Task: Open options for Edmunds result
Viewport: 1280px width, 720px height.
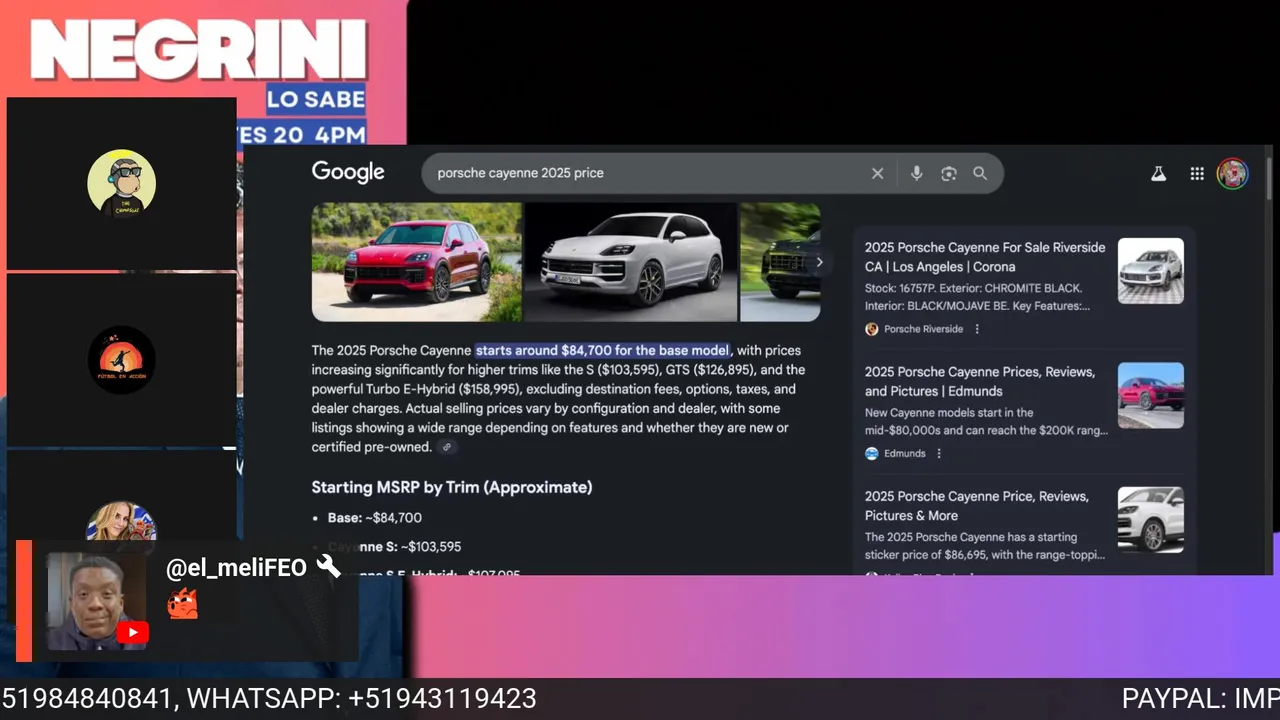Action: pyautogui.click(x=938, y=453)
